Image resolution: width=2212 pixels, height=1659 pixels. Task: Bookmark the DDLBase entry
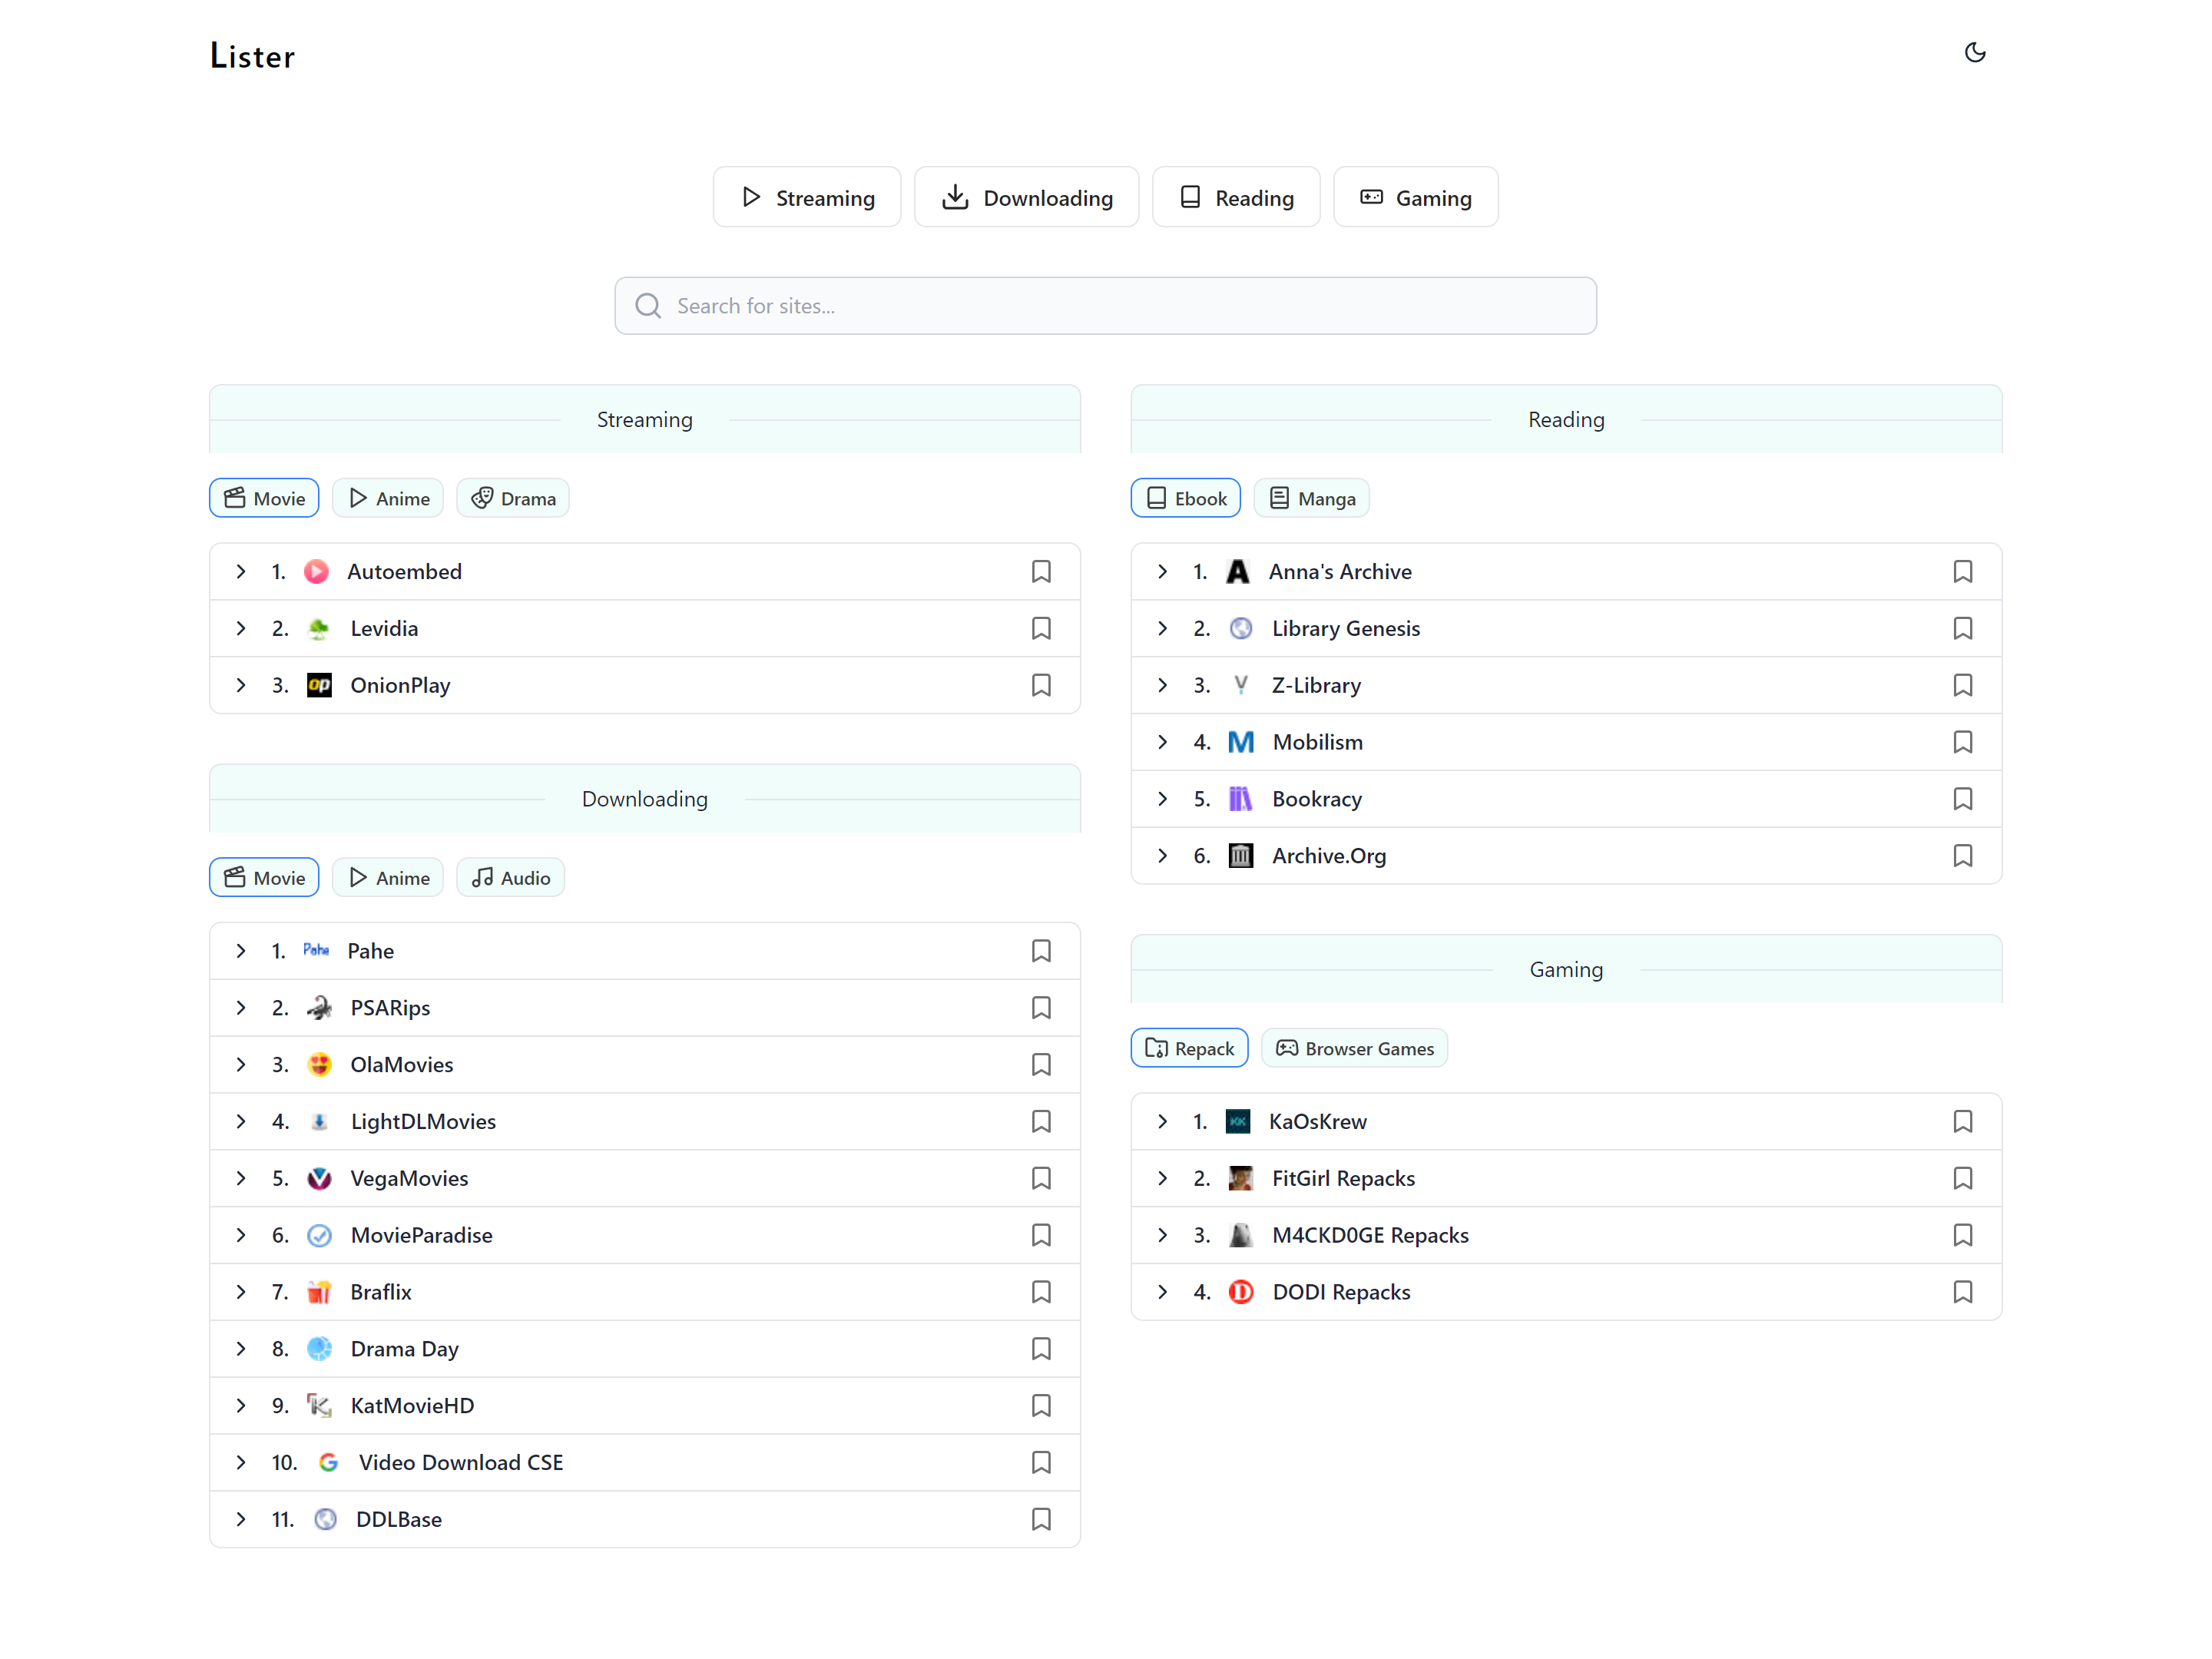click(x=1041, y=1520)
